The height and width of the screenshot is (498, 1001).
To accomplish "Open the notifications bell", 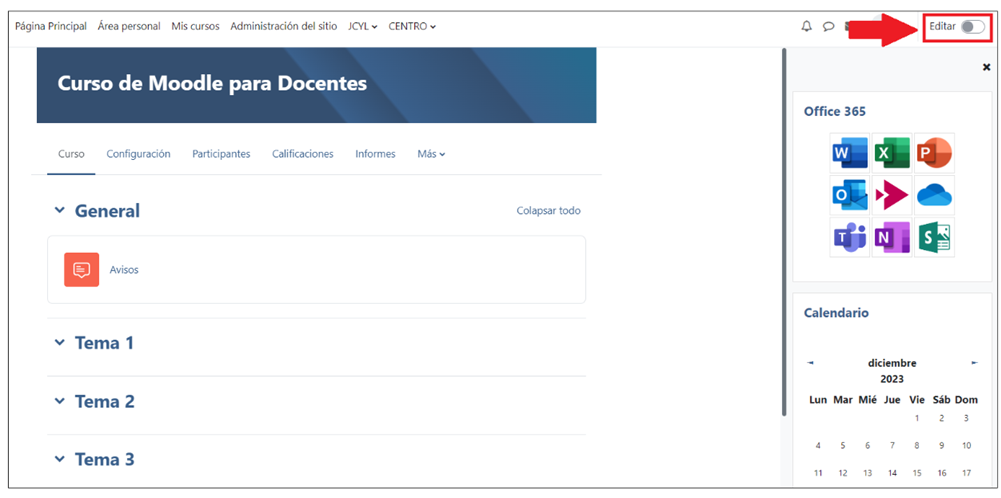I will click(807, 26).
